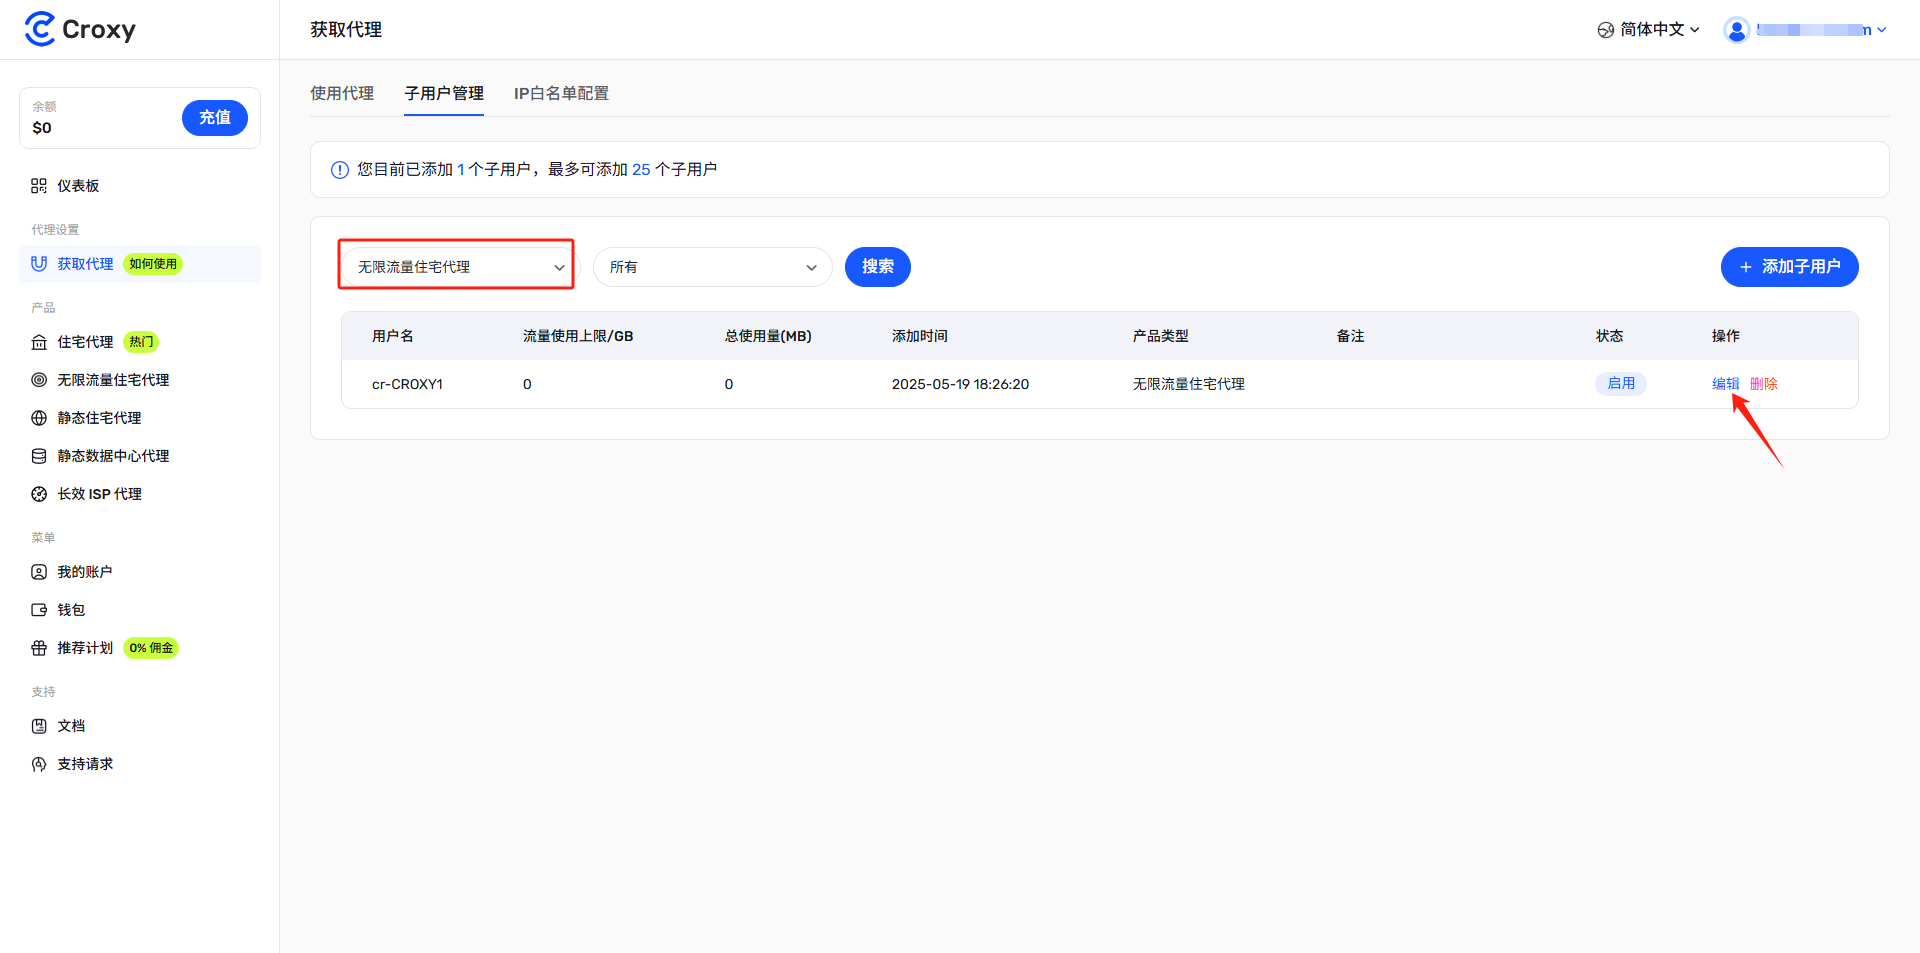Viewport: 1920px width, 953px height.
Task: Click the language globe icon
Action: 1605,30
